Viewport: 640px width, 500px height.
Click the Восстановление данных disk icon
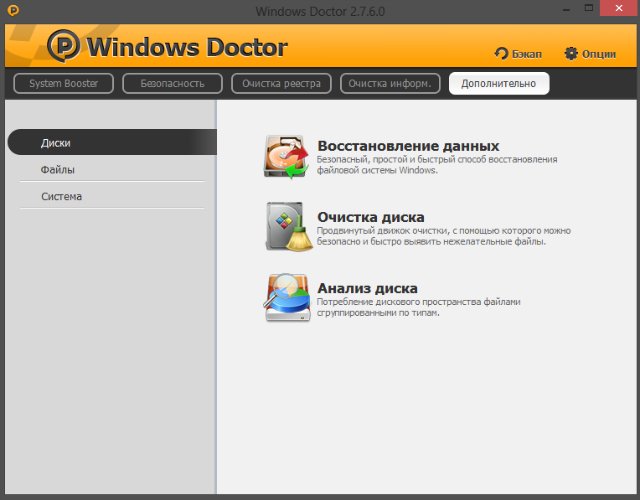click(x=286, y=157)
